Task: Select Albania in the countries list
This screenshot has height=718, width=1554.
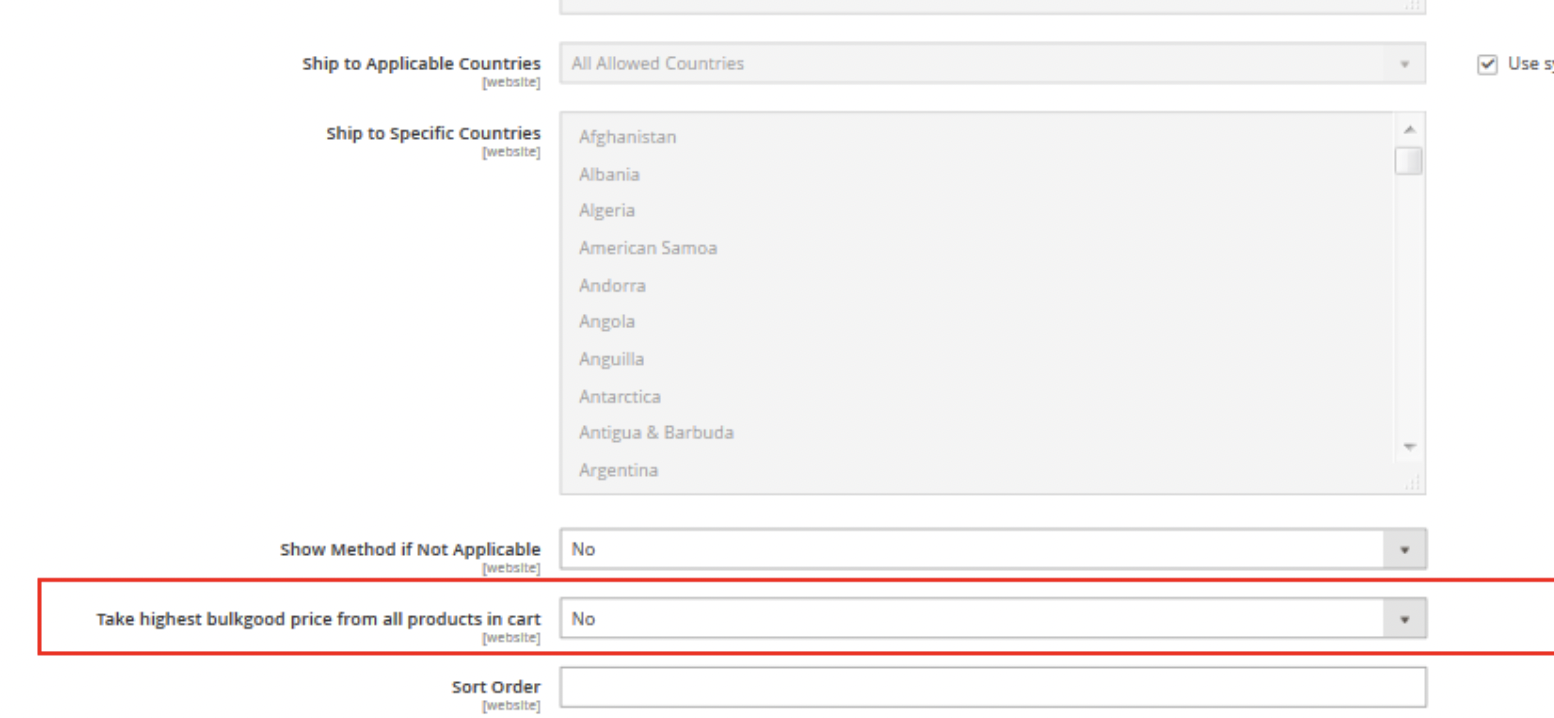Action: coord(609,174)
